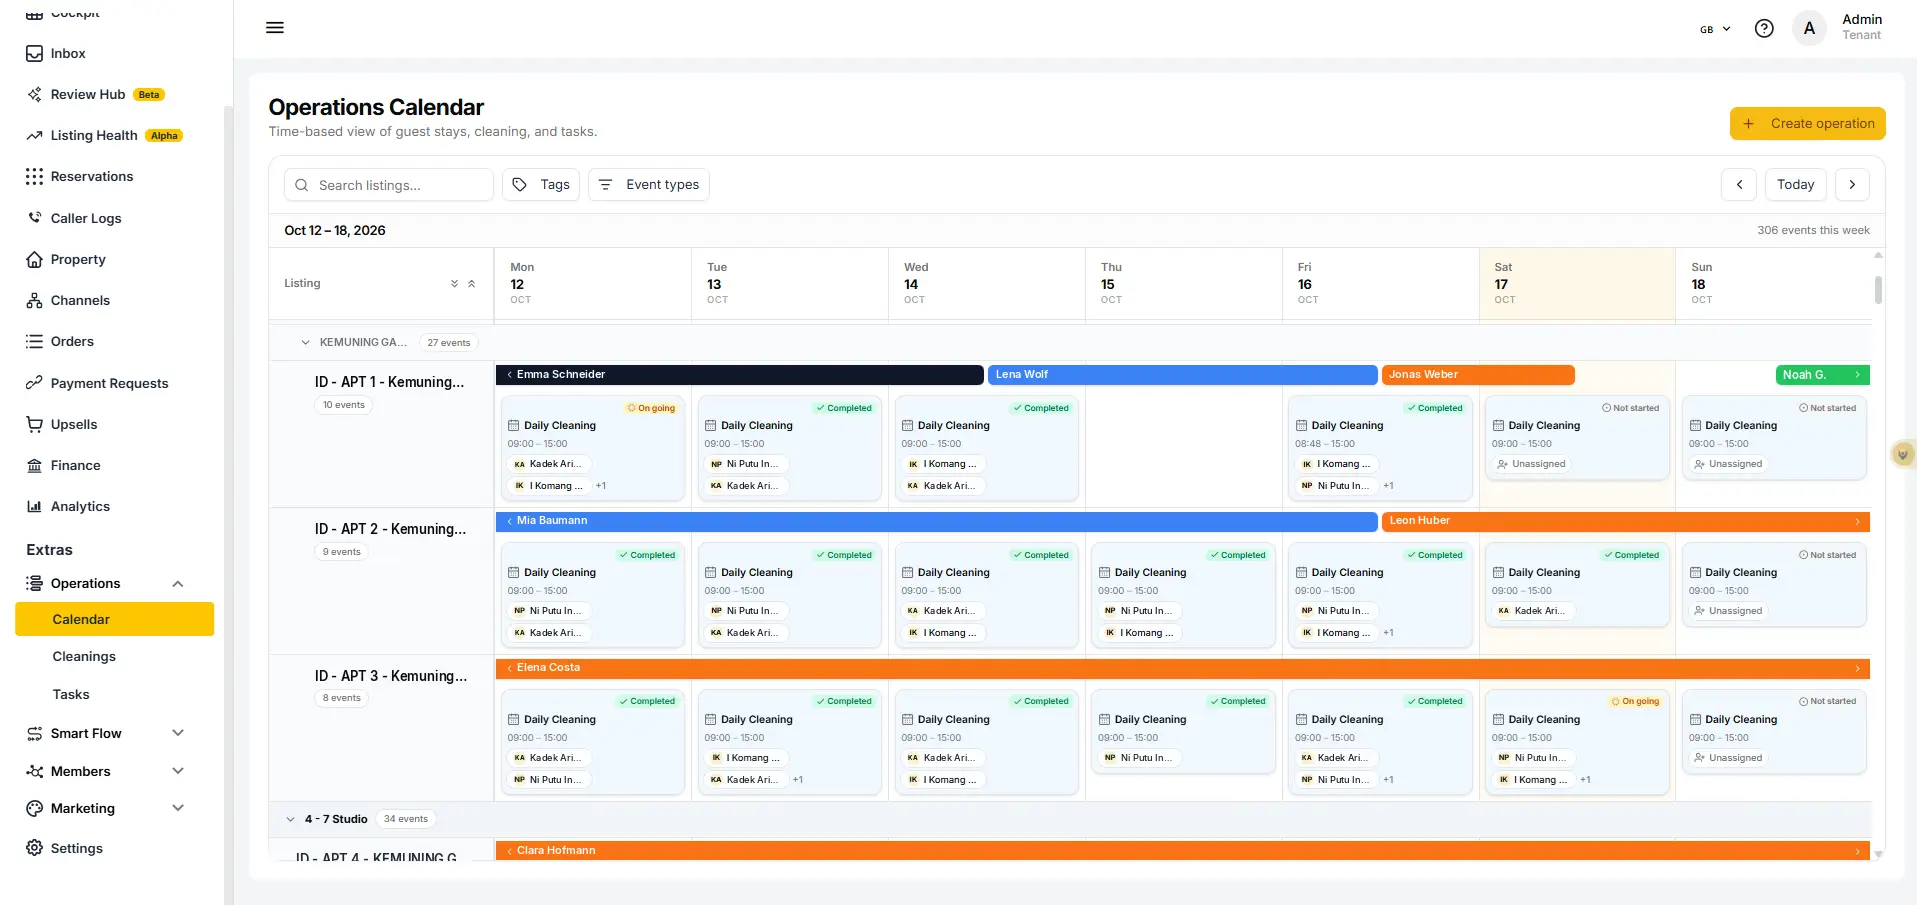Click the Reservations grid icon
Screen dimensions: 1917x905
tap(34, 176)
